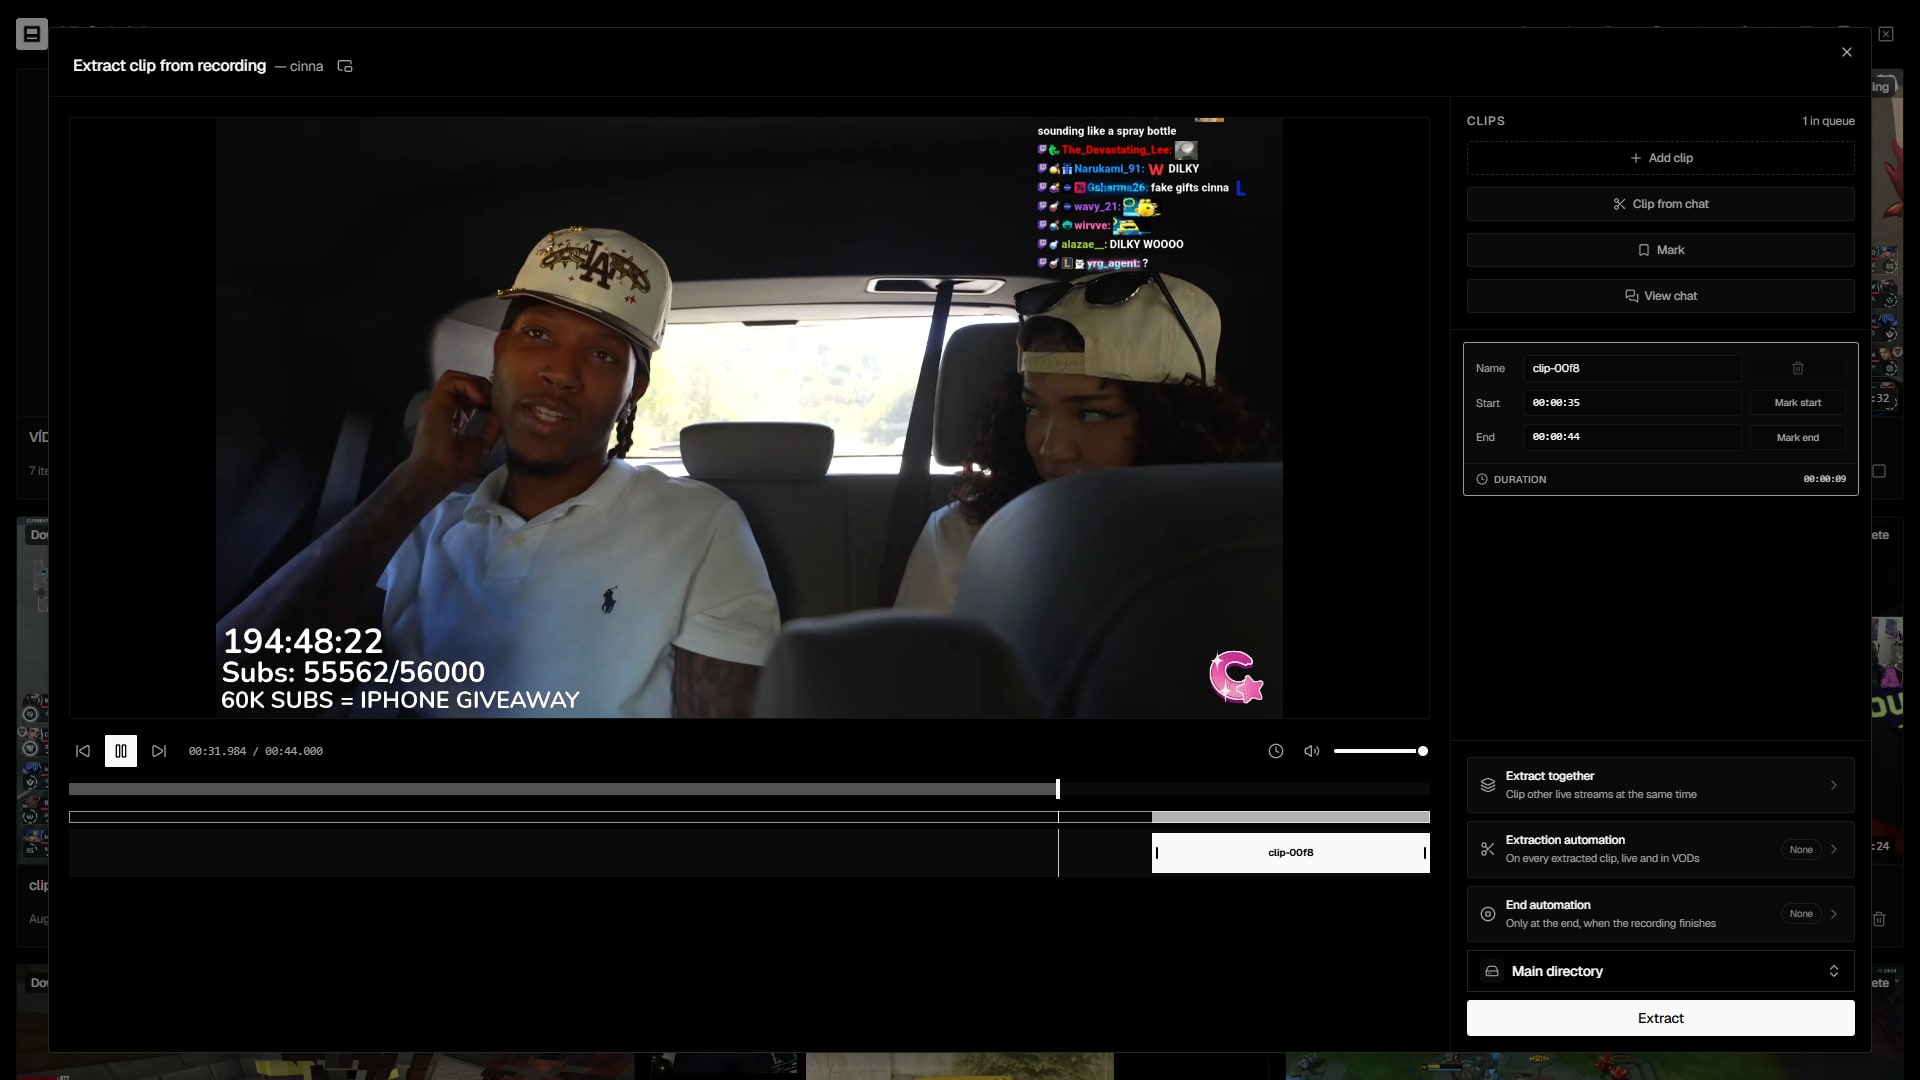Viewport: 1920px width, 1080px height.
Task: Click the Extract button
Action: point(1661,1018)
